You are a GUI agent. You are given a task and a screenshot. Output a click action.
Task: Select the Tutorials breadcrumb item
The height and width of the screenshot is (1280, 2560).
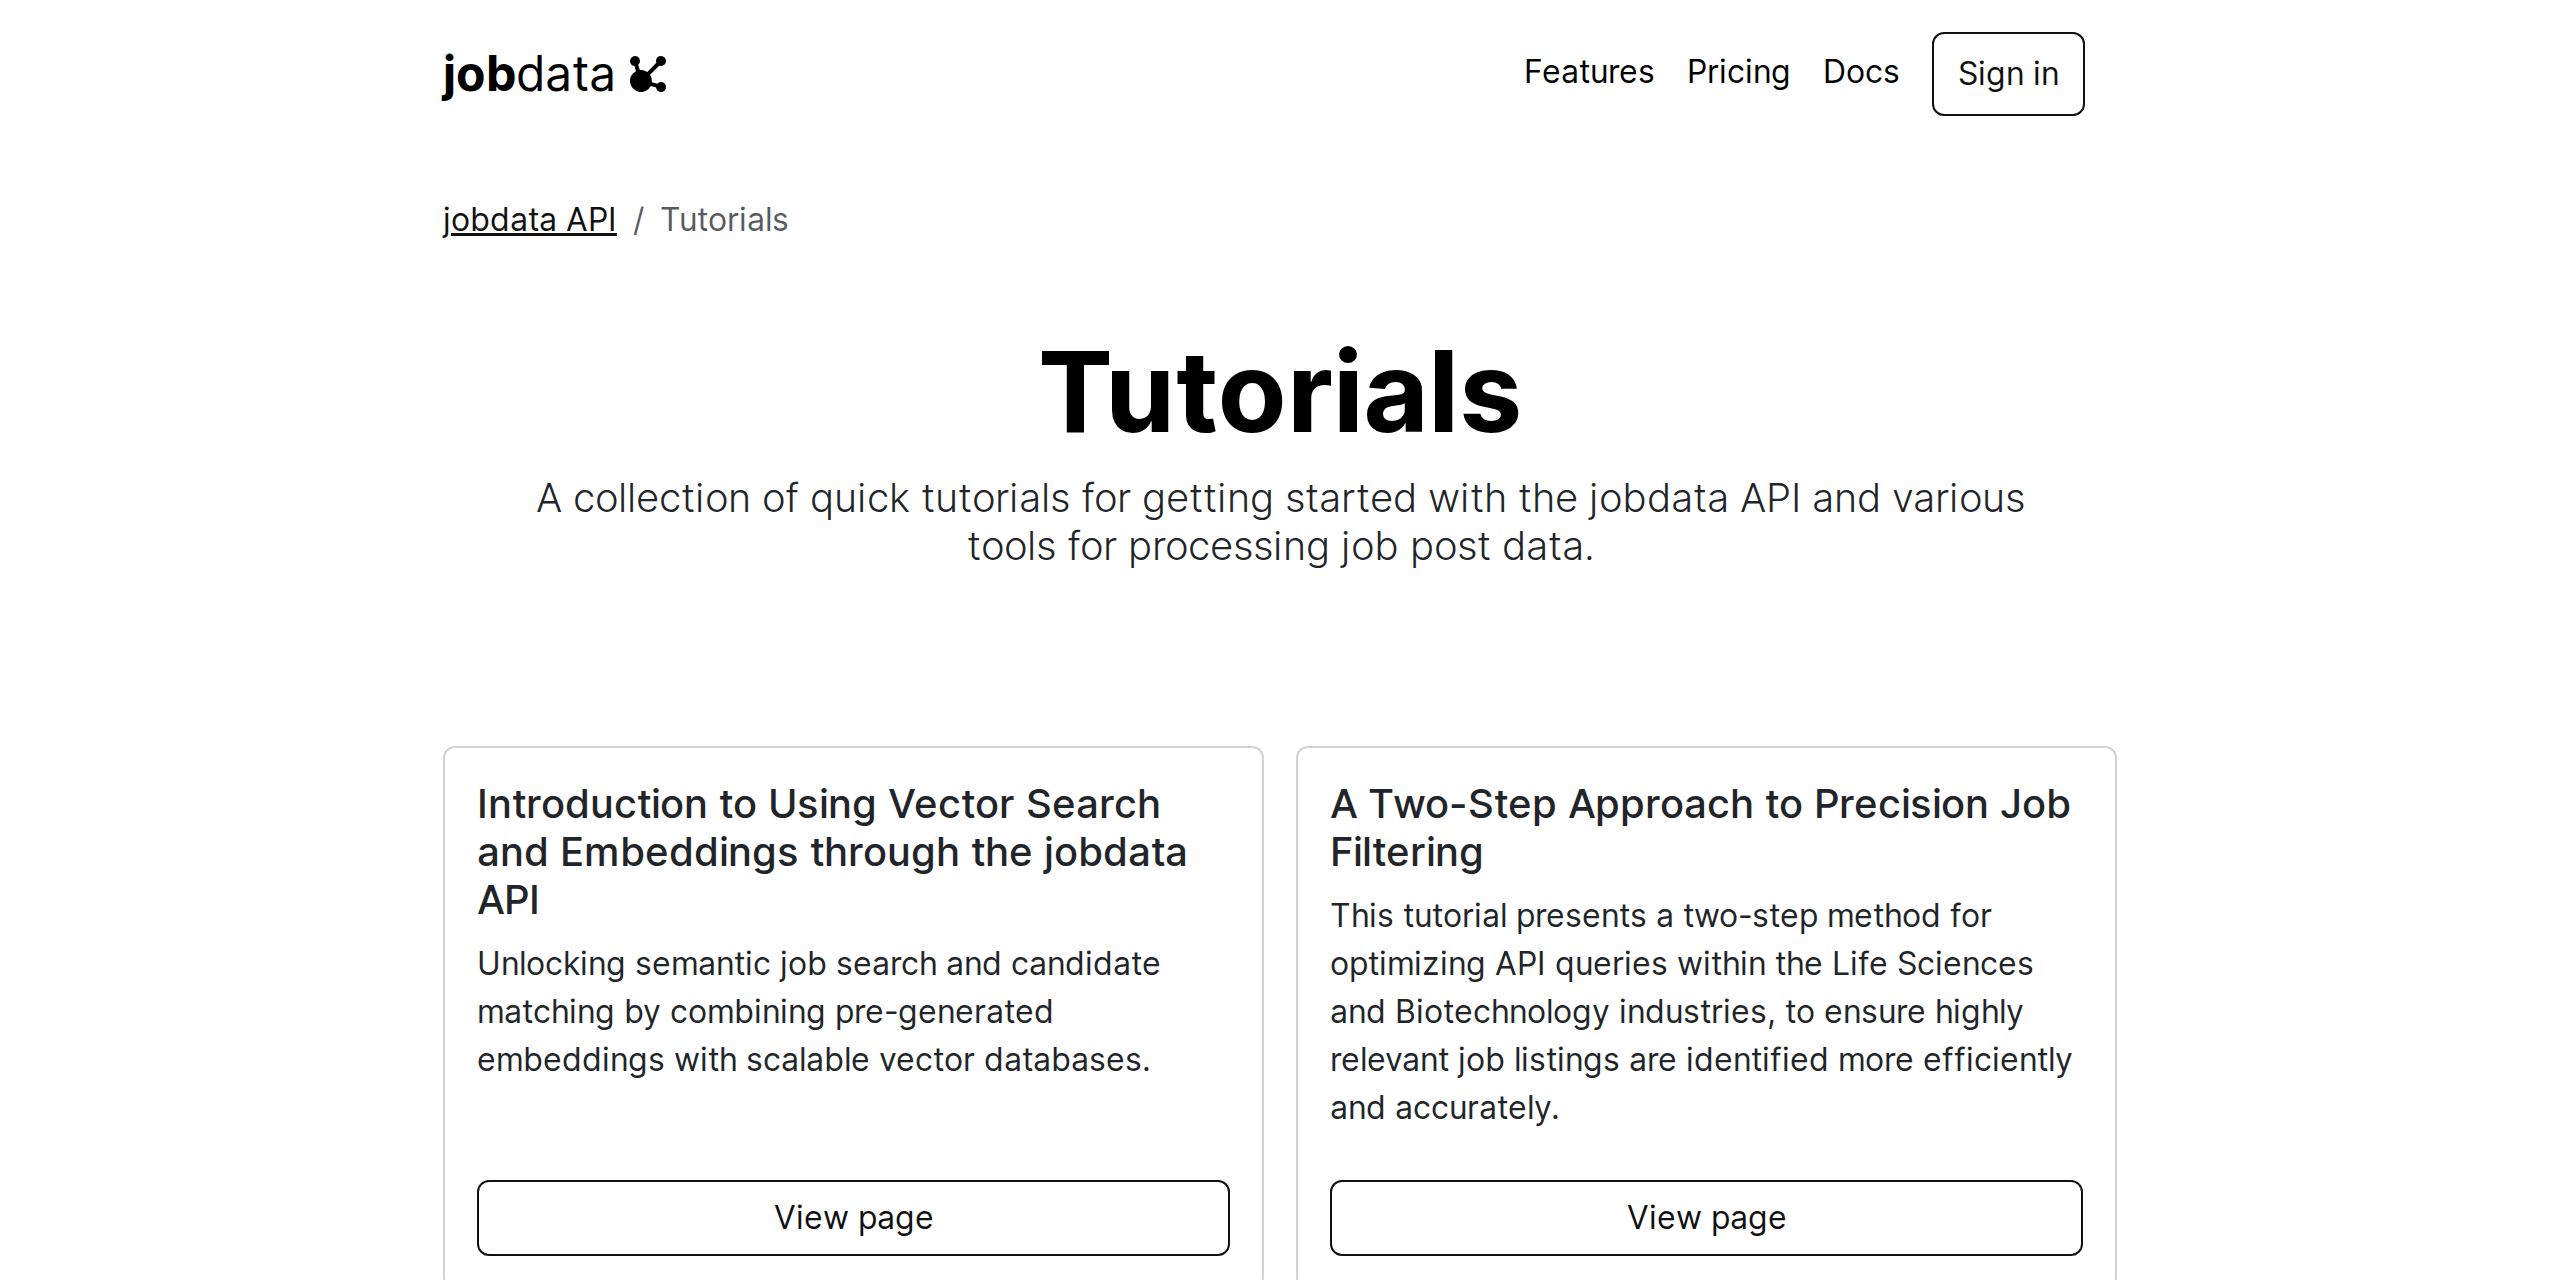click(723, 219)
